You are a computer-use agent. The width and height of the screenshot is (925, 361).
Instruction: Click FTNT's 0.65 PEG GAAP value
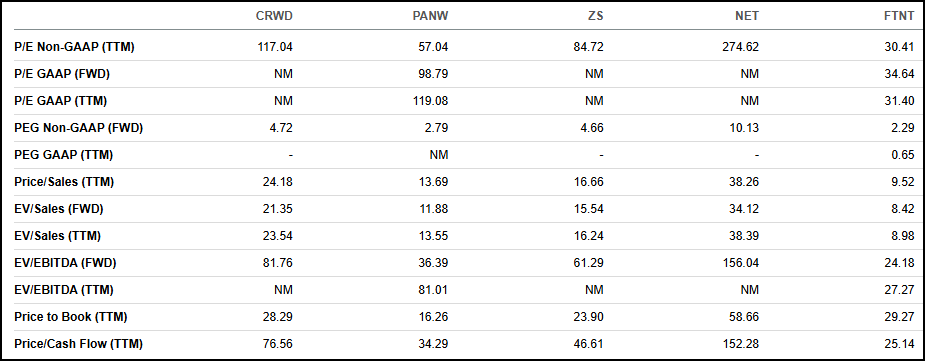(x=904, y=155)
